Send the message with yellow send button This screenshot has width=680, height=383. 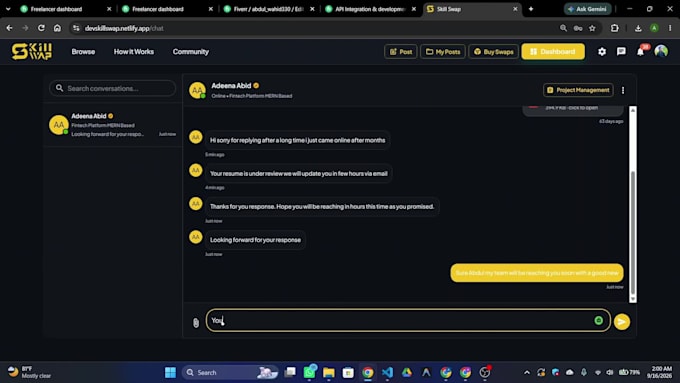coord(621,322)
